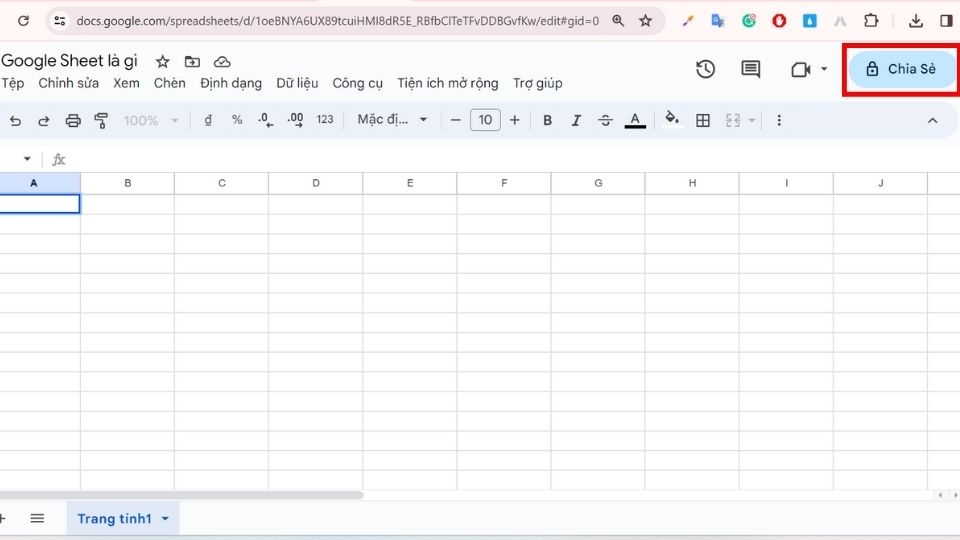Open the Định dạng menu
The image size is (960, 540).
[x=231, y=83]
